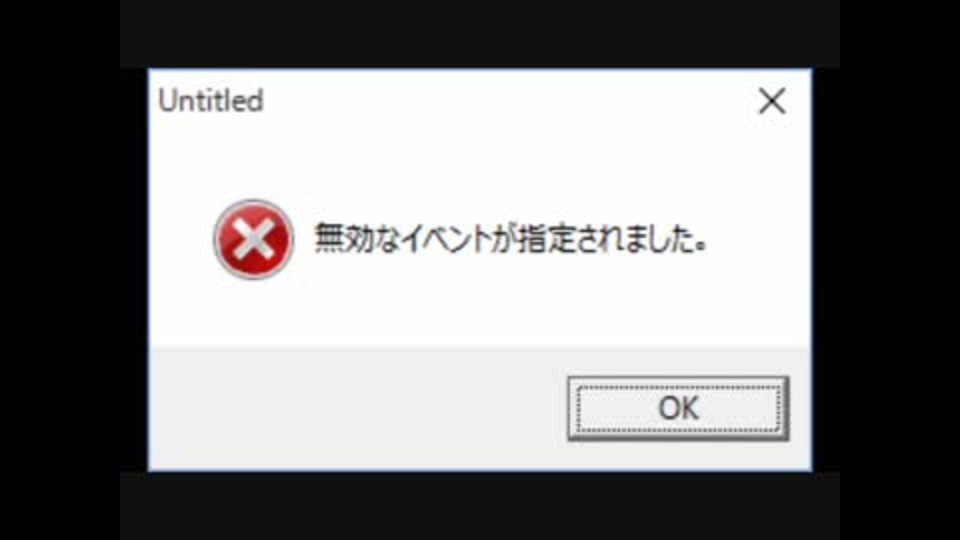Click the word イベント in the message
Image resolution: width=960 pixels, height=540 pixels.
coord(448,239)
